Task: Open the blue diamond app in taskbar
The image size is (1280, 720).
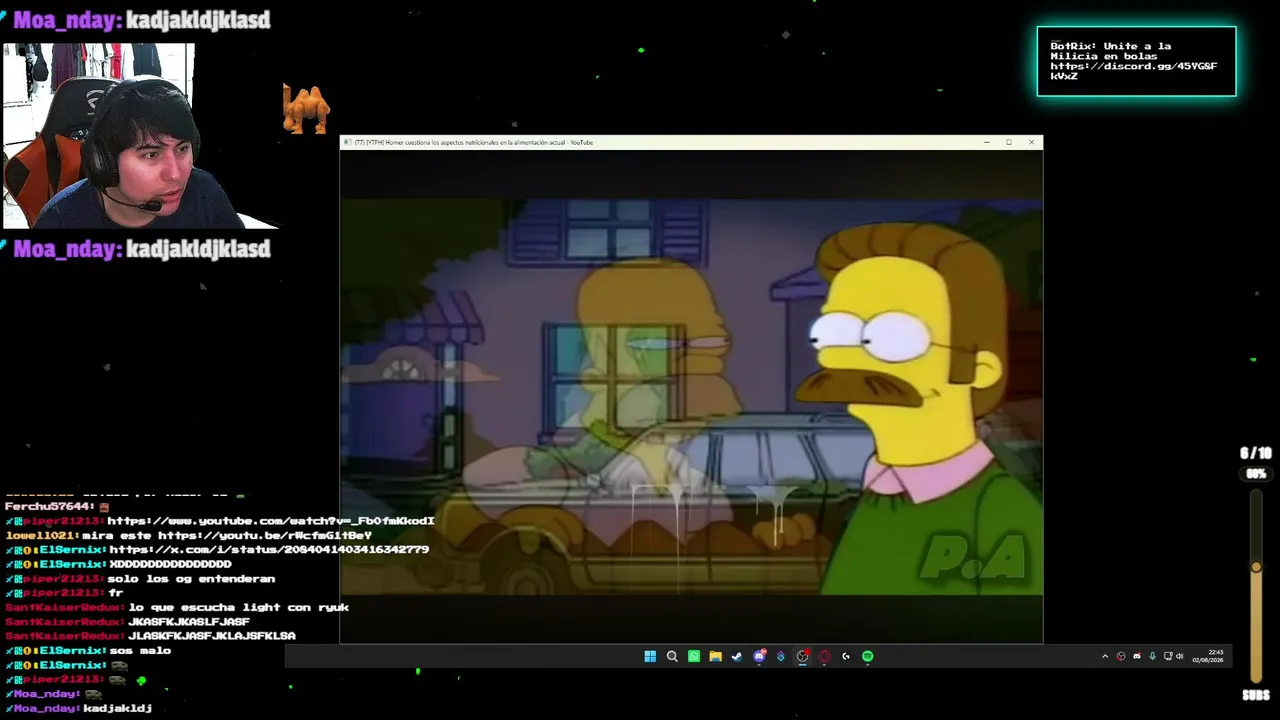Action: pos(781,656)
